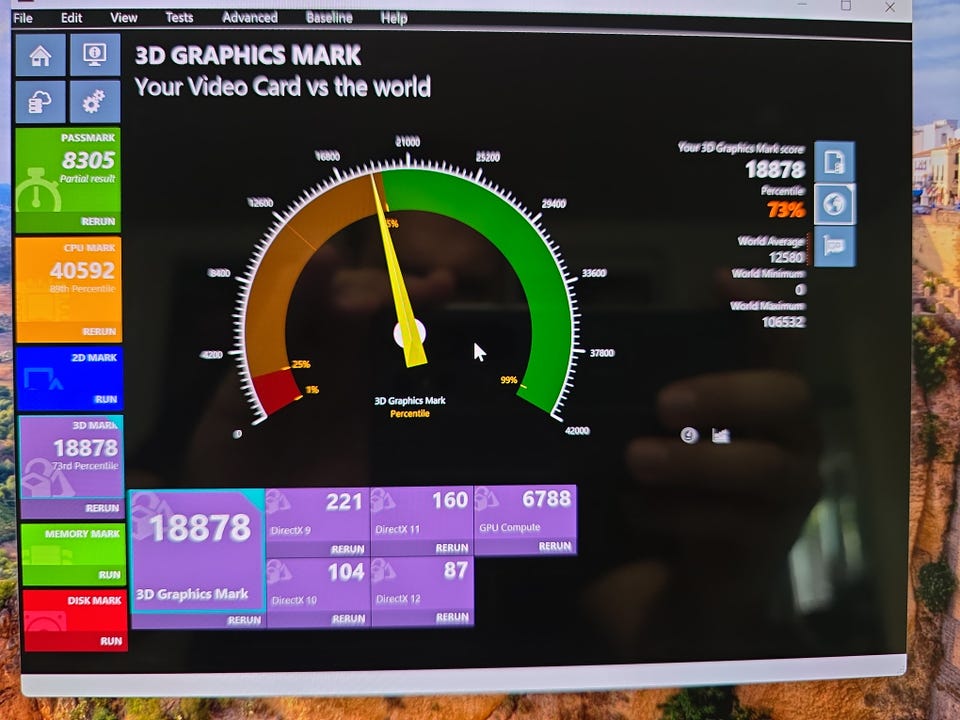Viewport: 960px width, 720px height.
Task: Switch to the gauge view icon
Action: 689,435
